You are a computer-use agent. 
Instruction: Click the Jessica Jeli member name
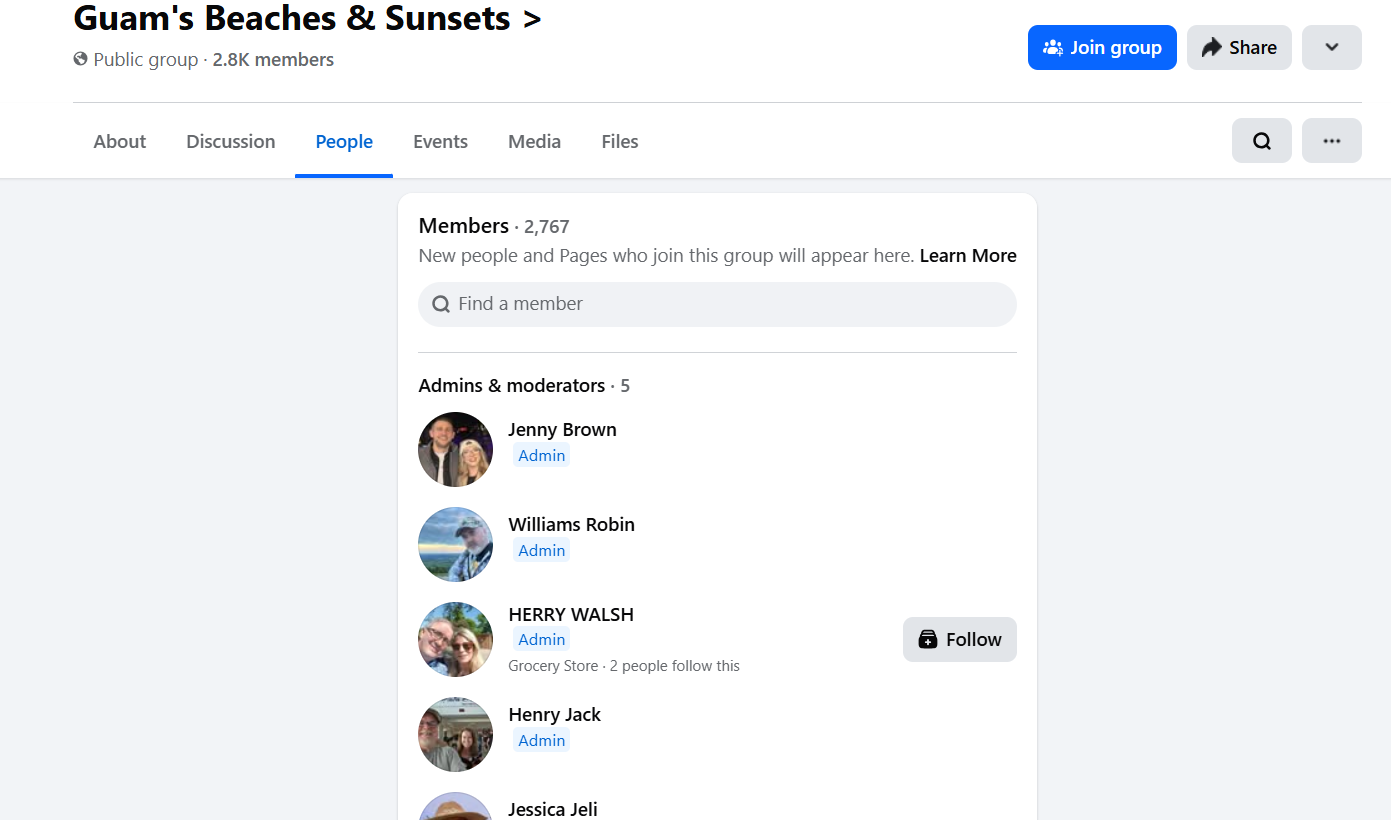[x=552, y=809]
